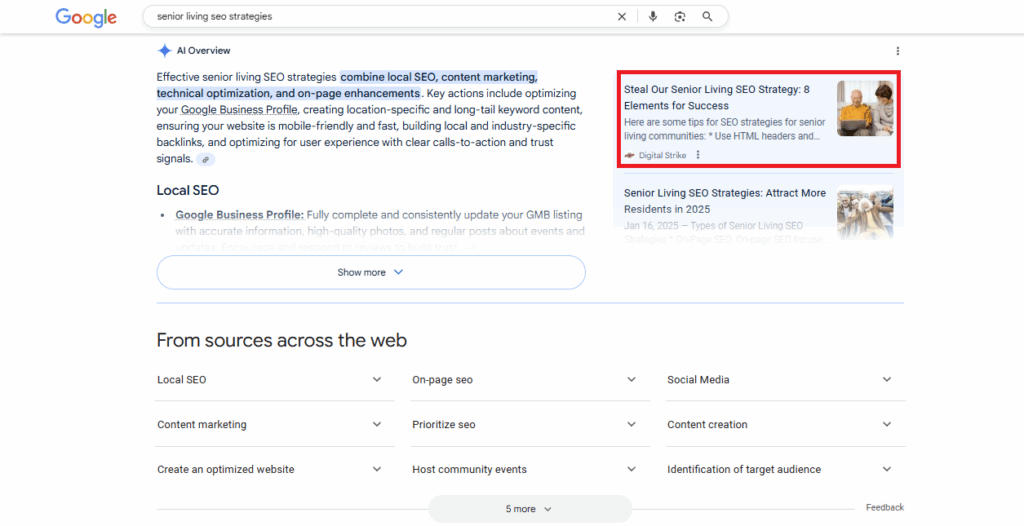The height and width of the screenshot is (526, 1024).
Task: Click into the search input field
Action: pyautogui.click(x=380, y=17)
